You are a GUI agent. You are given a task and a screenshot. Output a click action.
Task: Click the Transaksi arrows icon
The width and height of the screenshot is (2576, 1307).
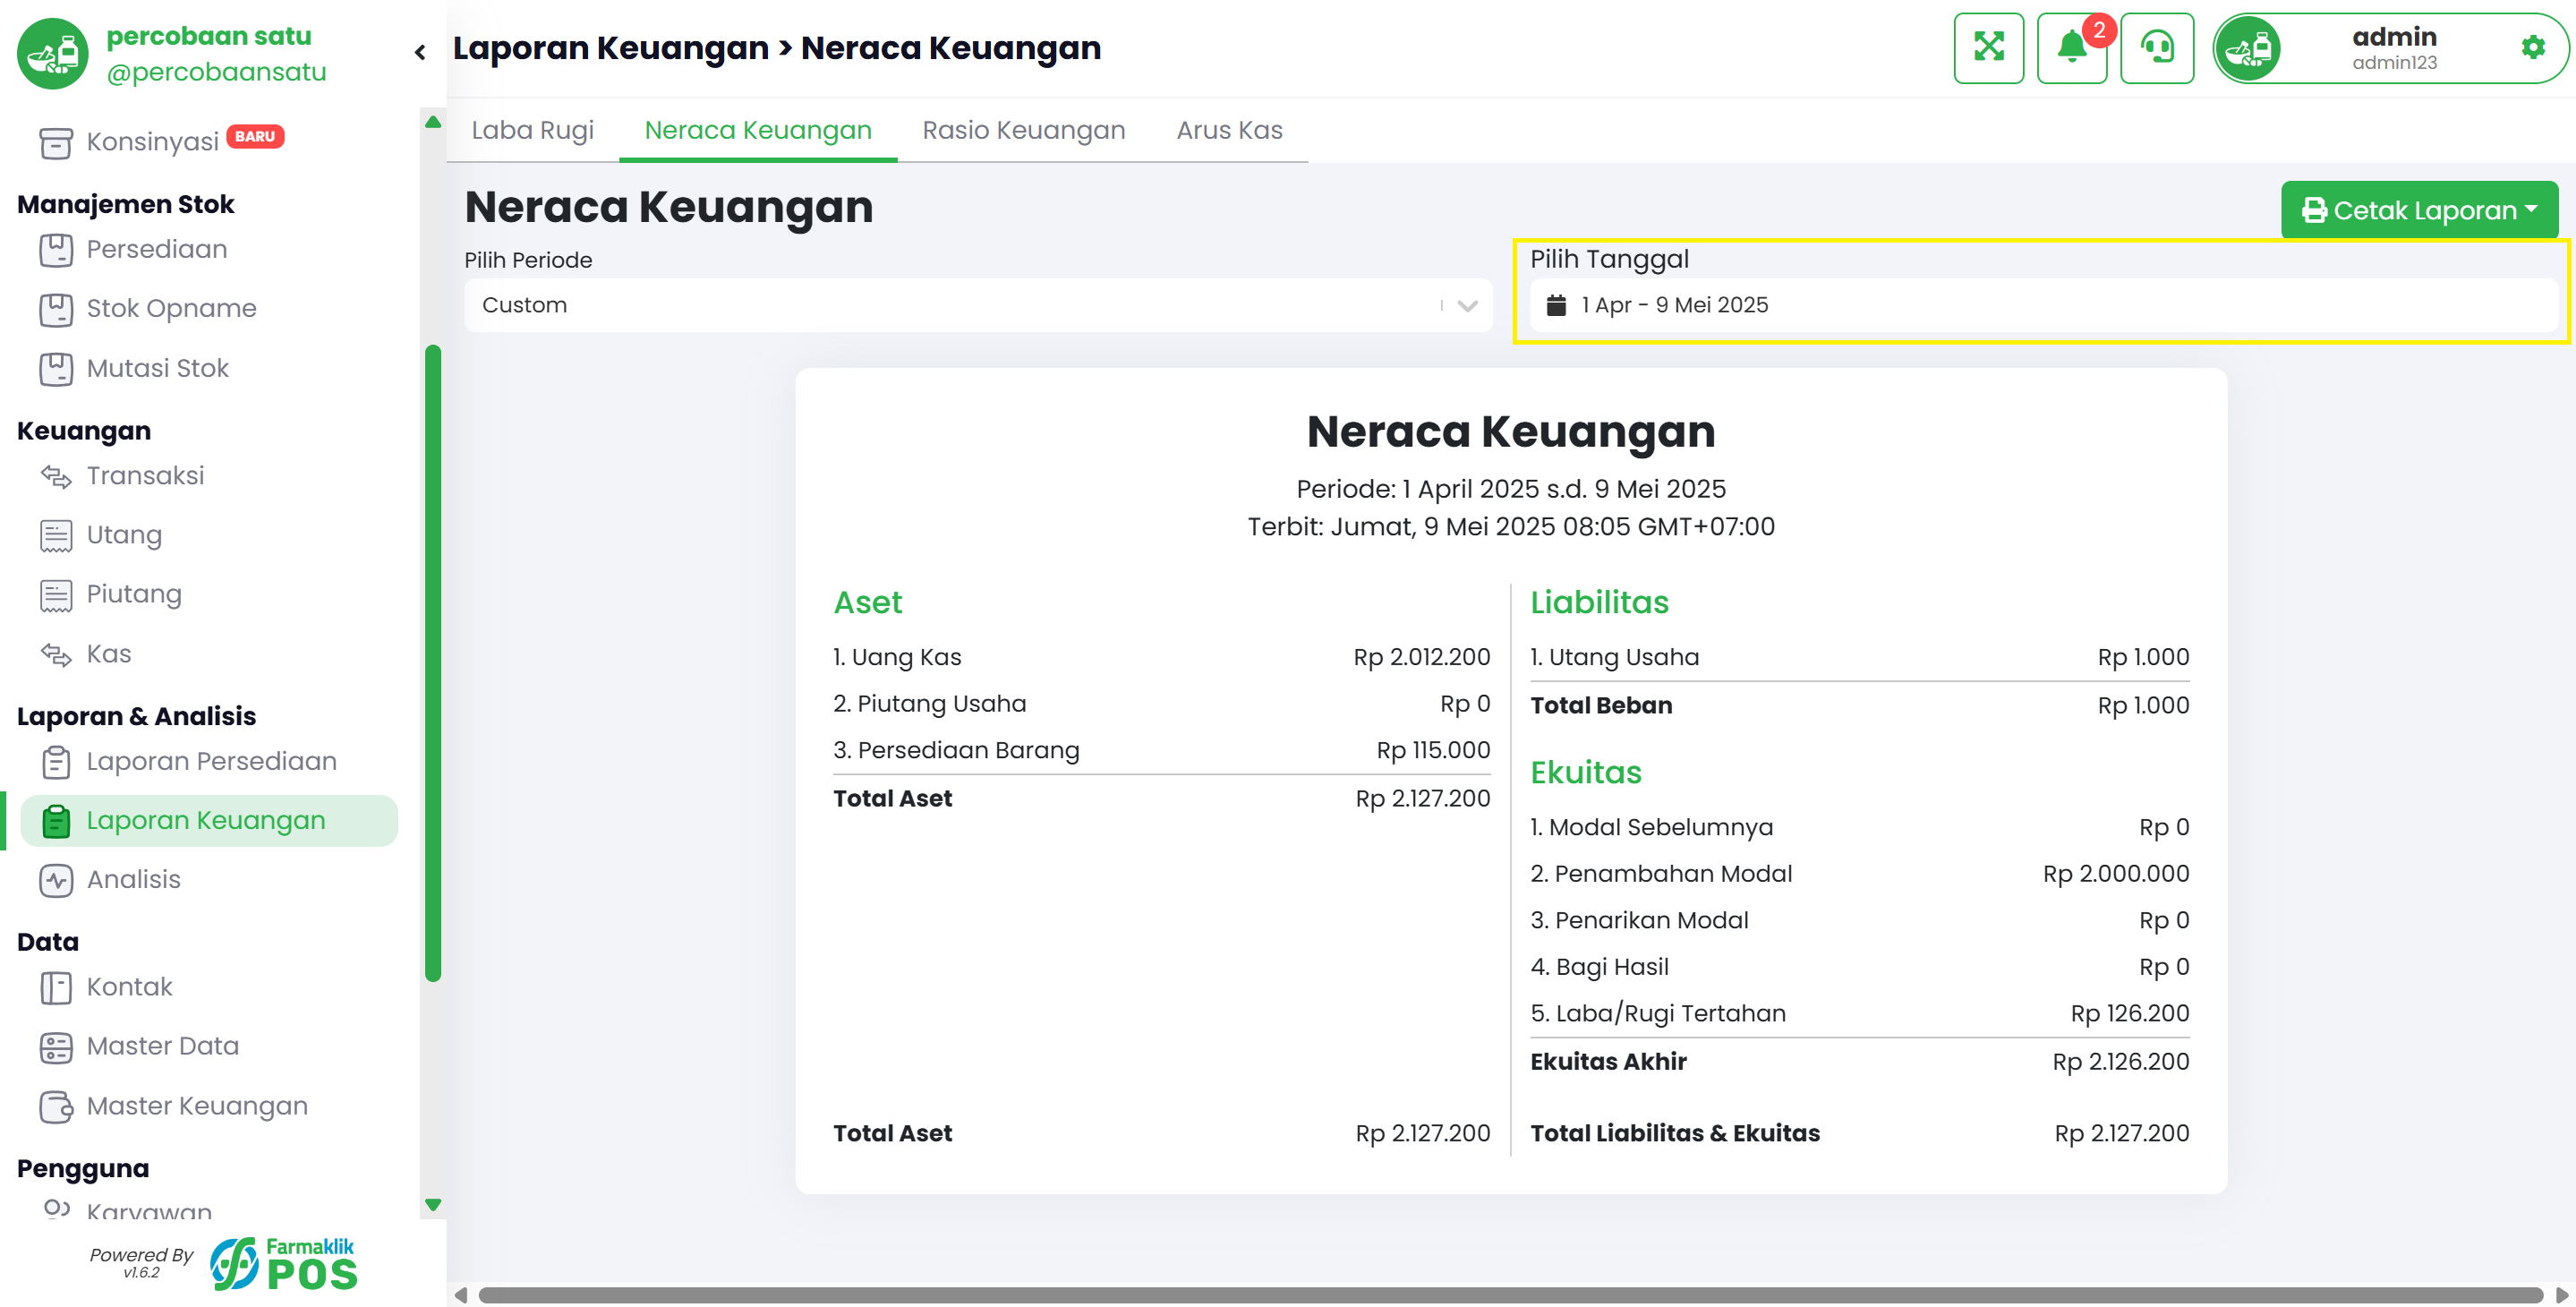coord(56,477)
